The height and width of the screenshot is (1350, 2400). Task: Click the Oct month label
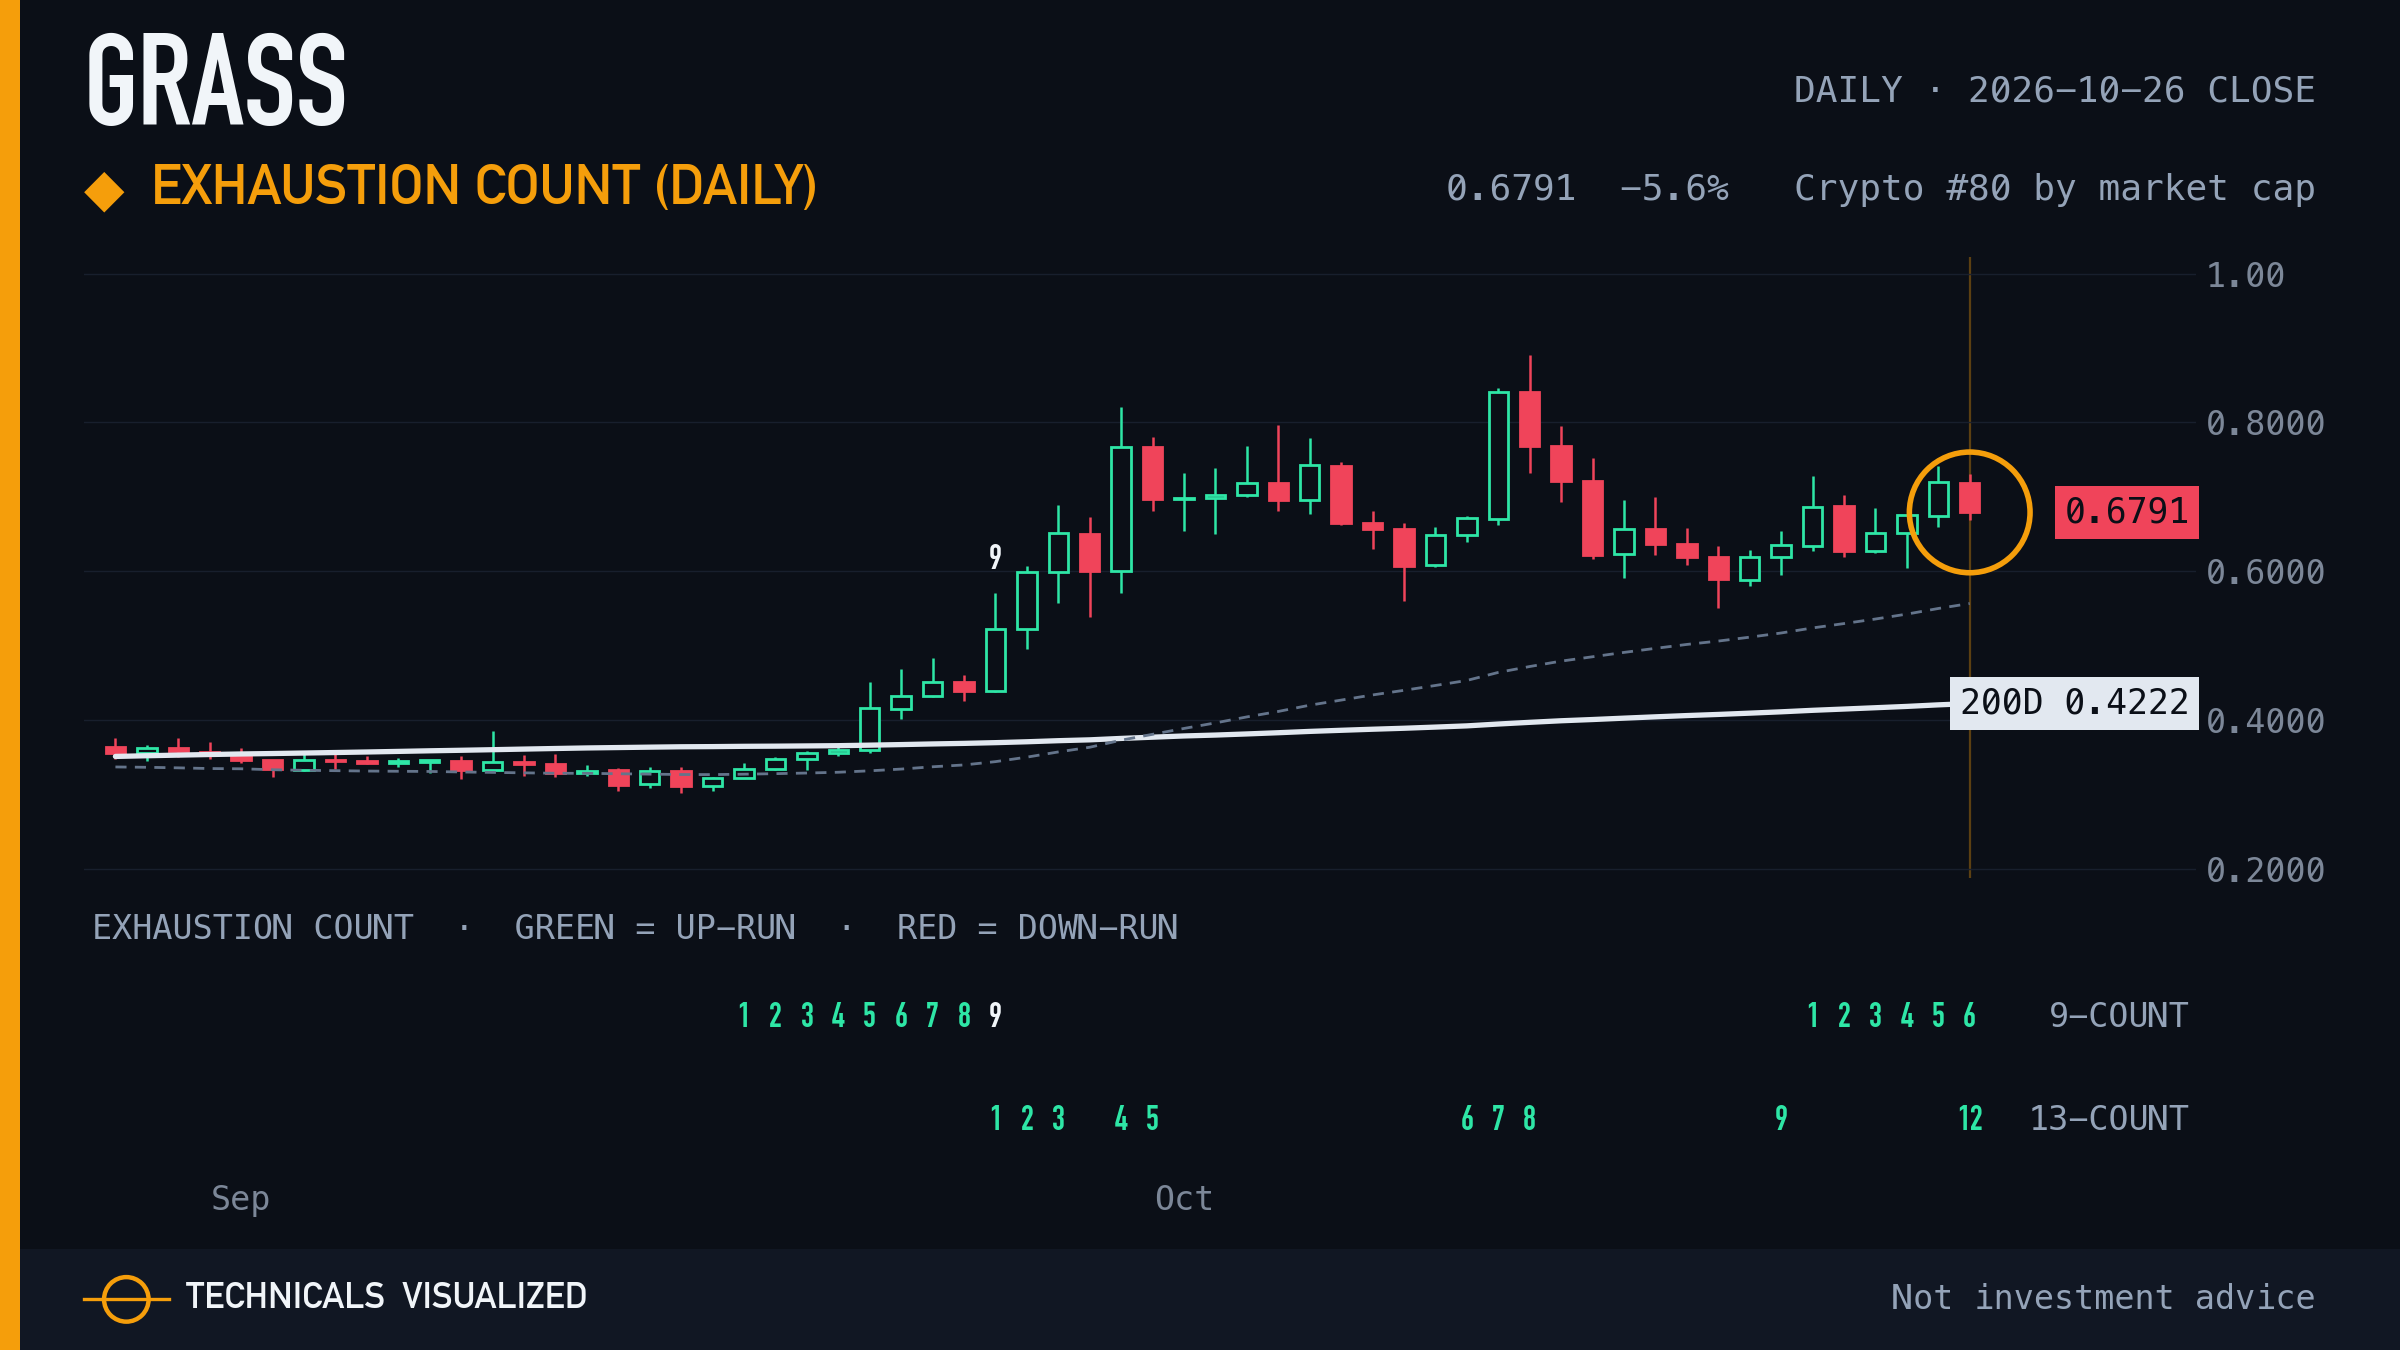coord(1184,1198)
